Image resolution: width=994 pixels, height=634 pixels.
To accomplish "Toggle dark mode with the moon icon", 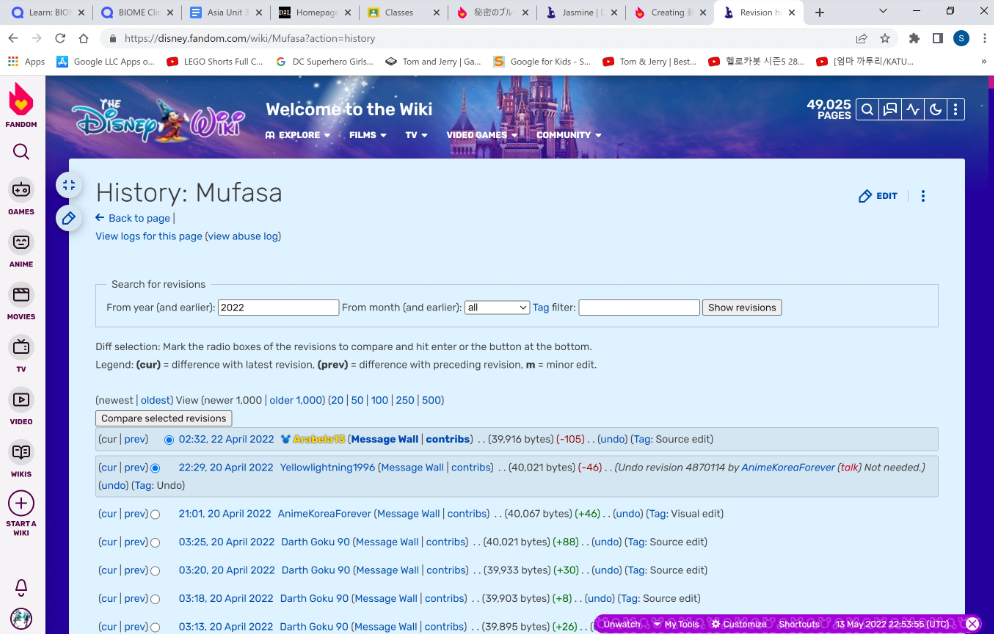I will click(936, 110).
